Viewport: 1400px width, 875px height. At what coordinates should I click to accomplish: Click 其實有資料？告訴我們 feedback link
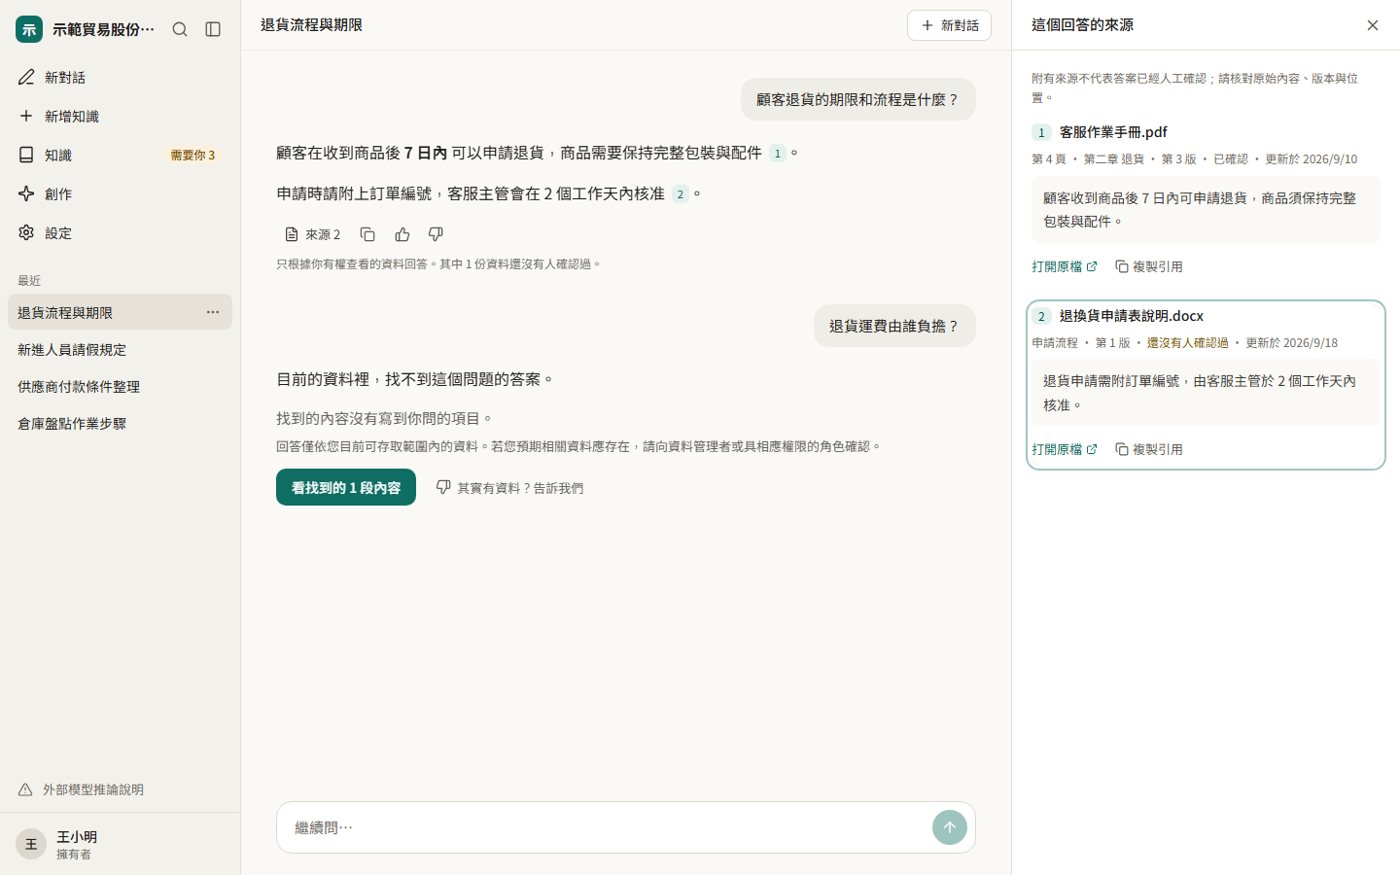pyautogui.click(x=510, y=487)
